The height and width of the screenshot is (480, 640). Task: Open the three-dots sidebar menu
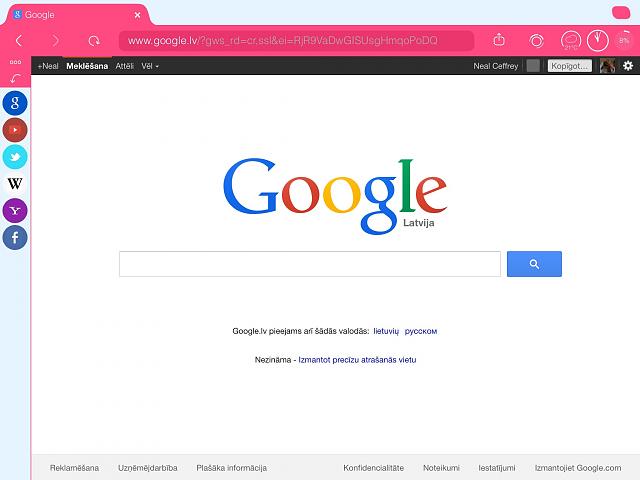(15, 62)
